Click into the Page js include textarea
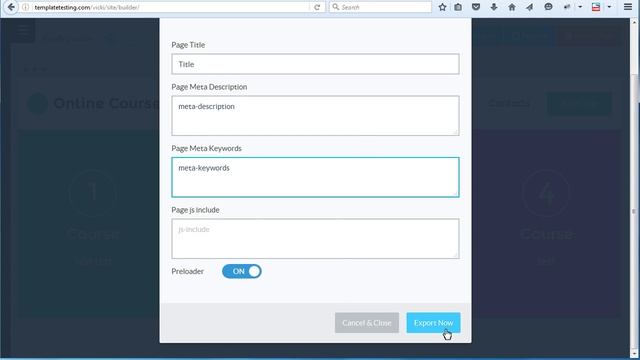 coord(316,239)
